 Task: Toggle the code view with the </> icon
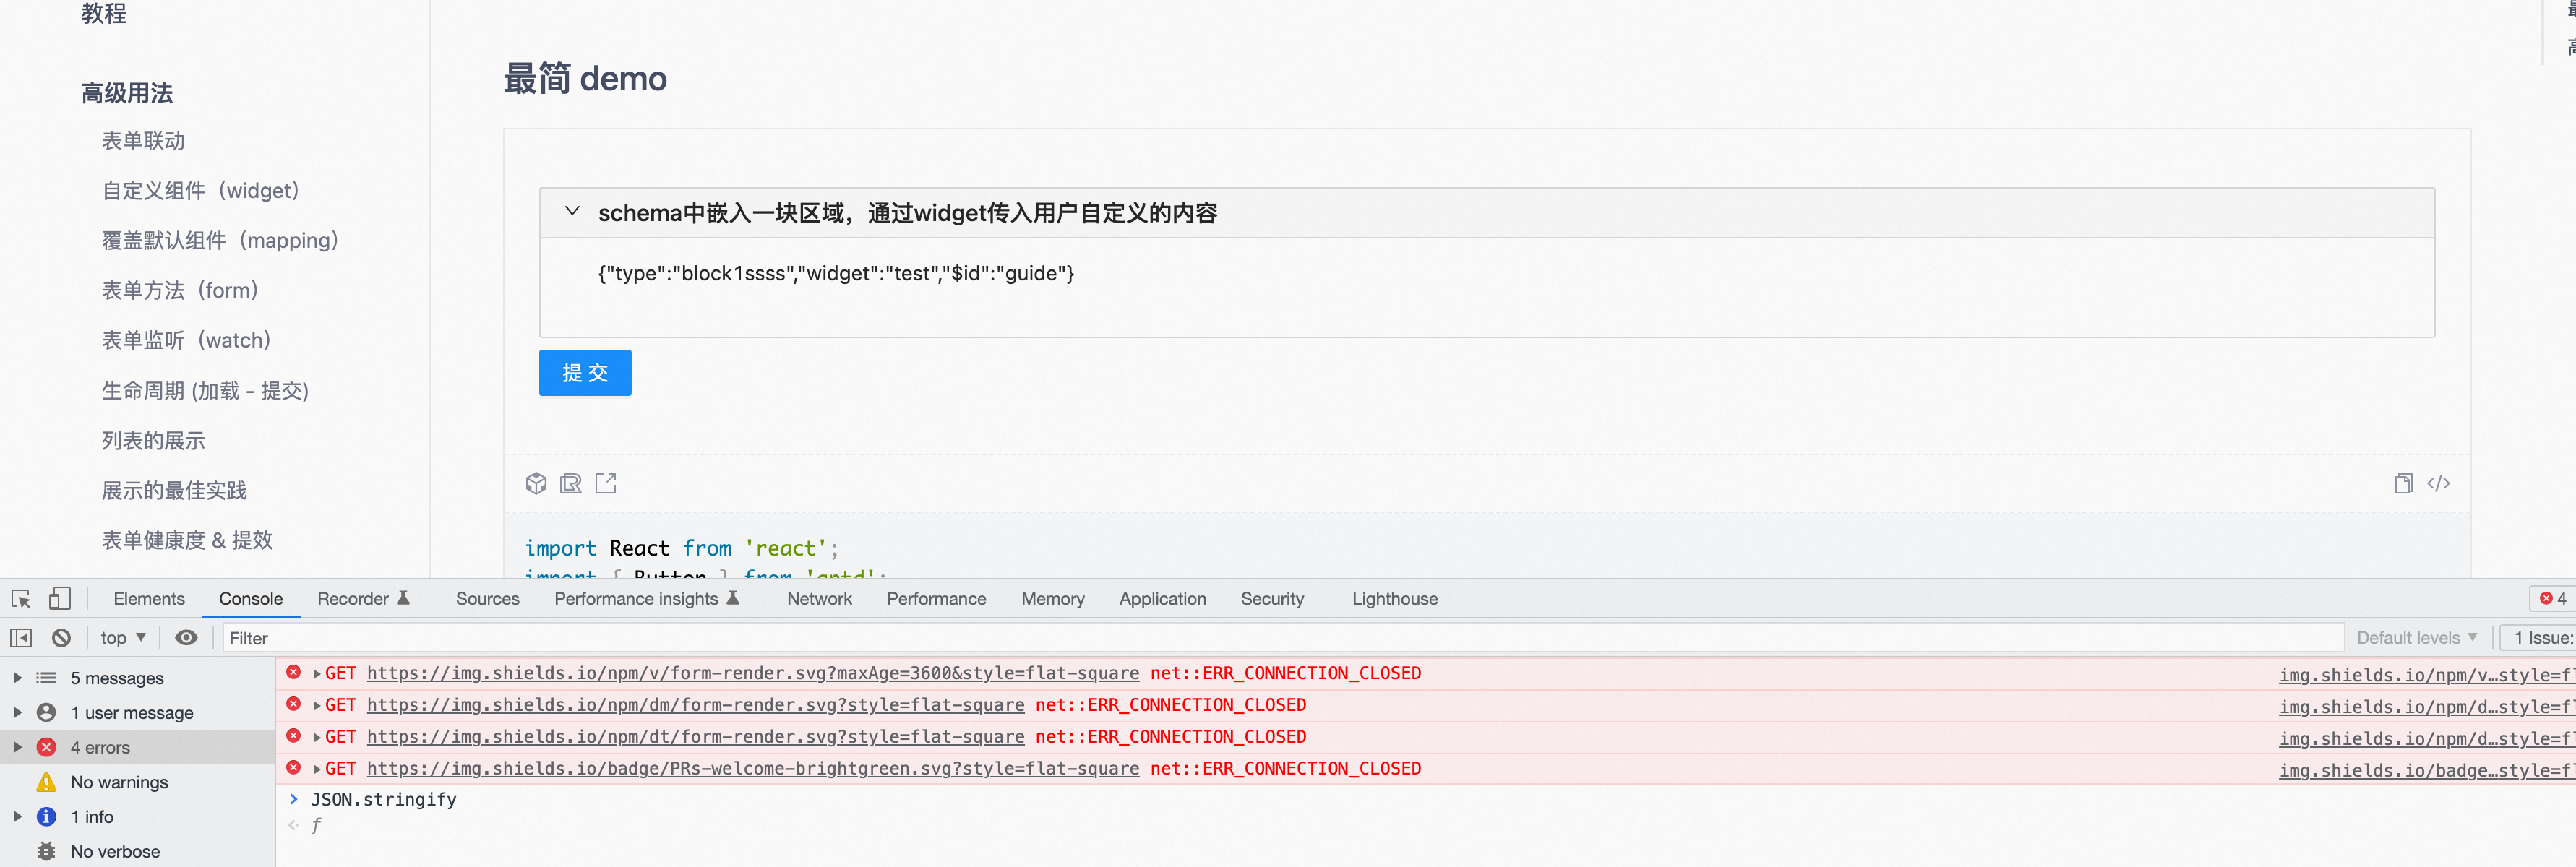coord(2438,483)
